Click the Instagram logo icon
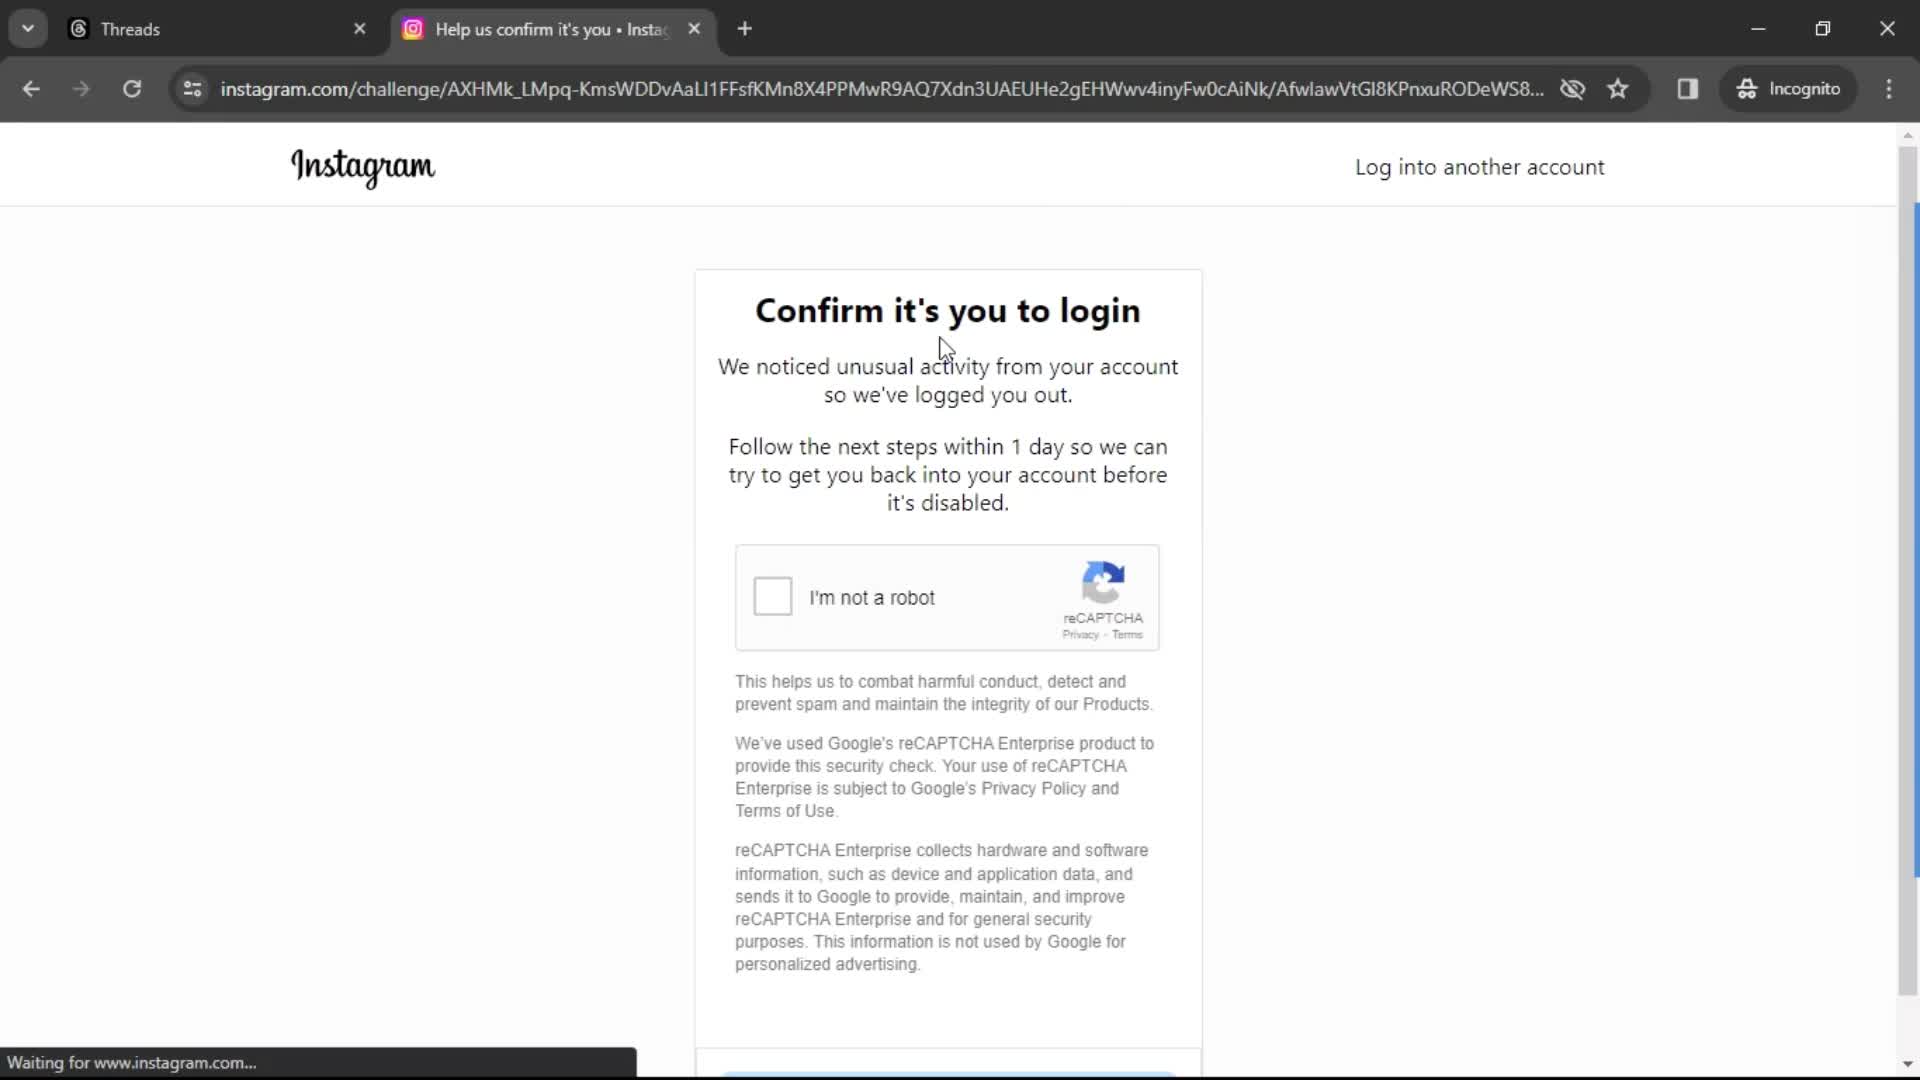The width and height of the screenshot is (1920, 1080). coord(363,165)
